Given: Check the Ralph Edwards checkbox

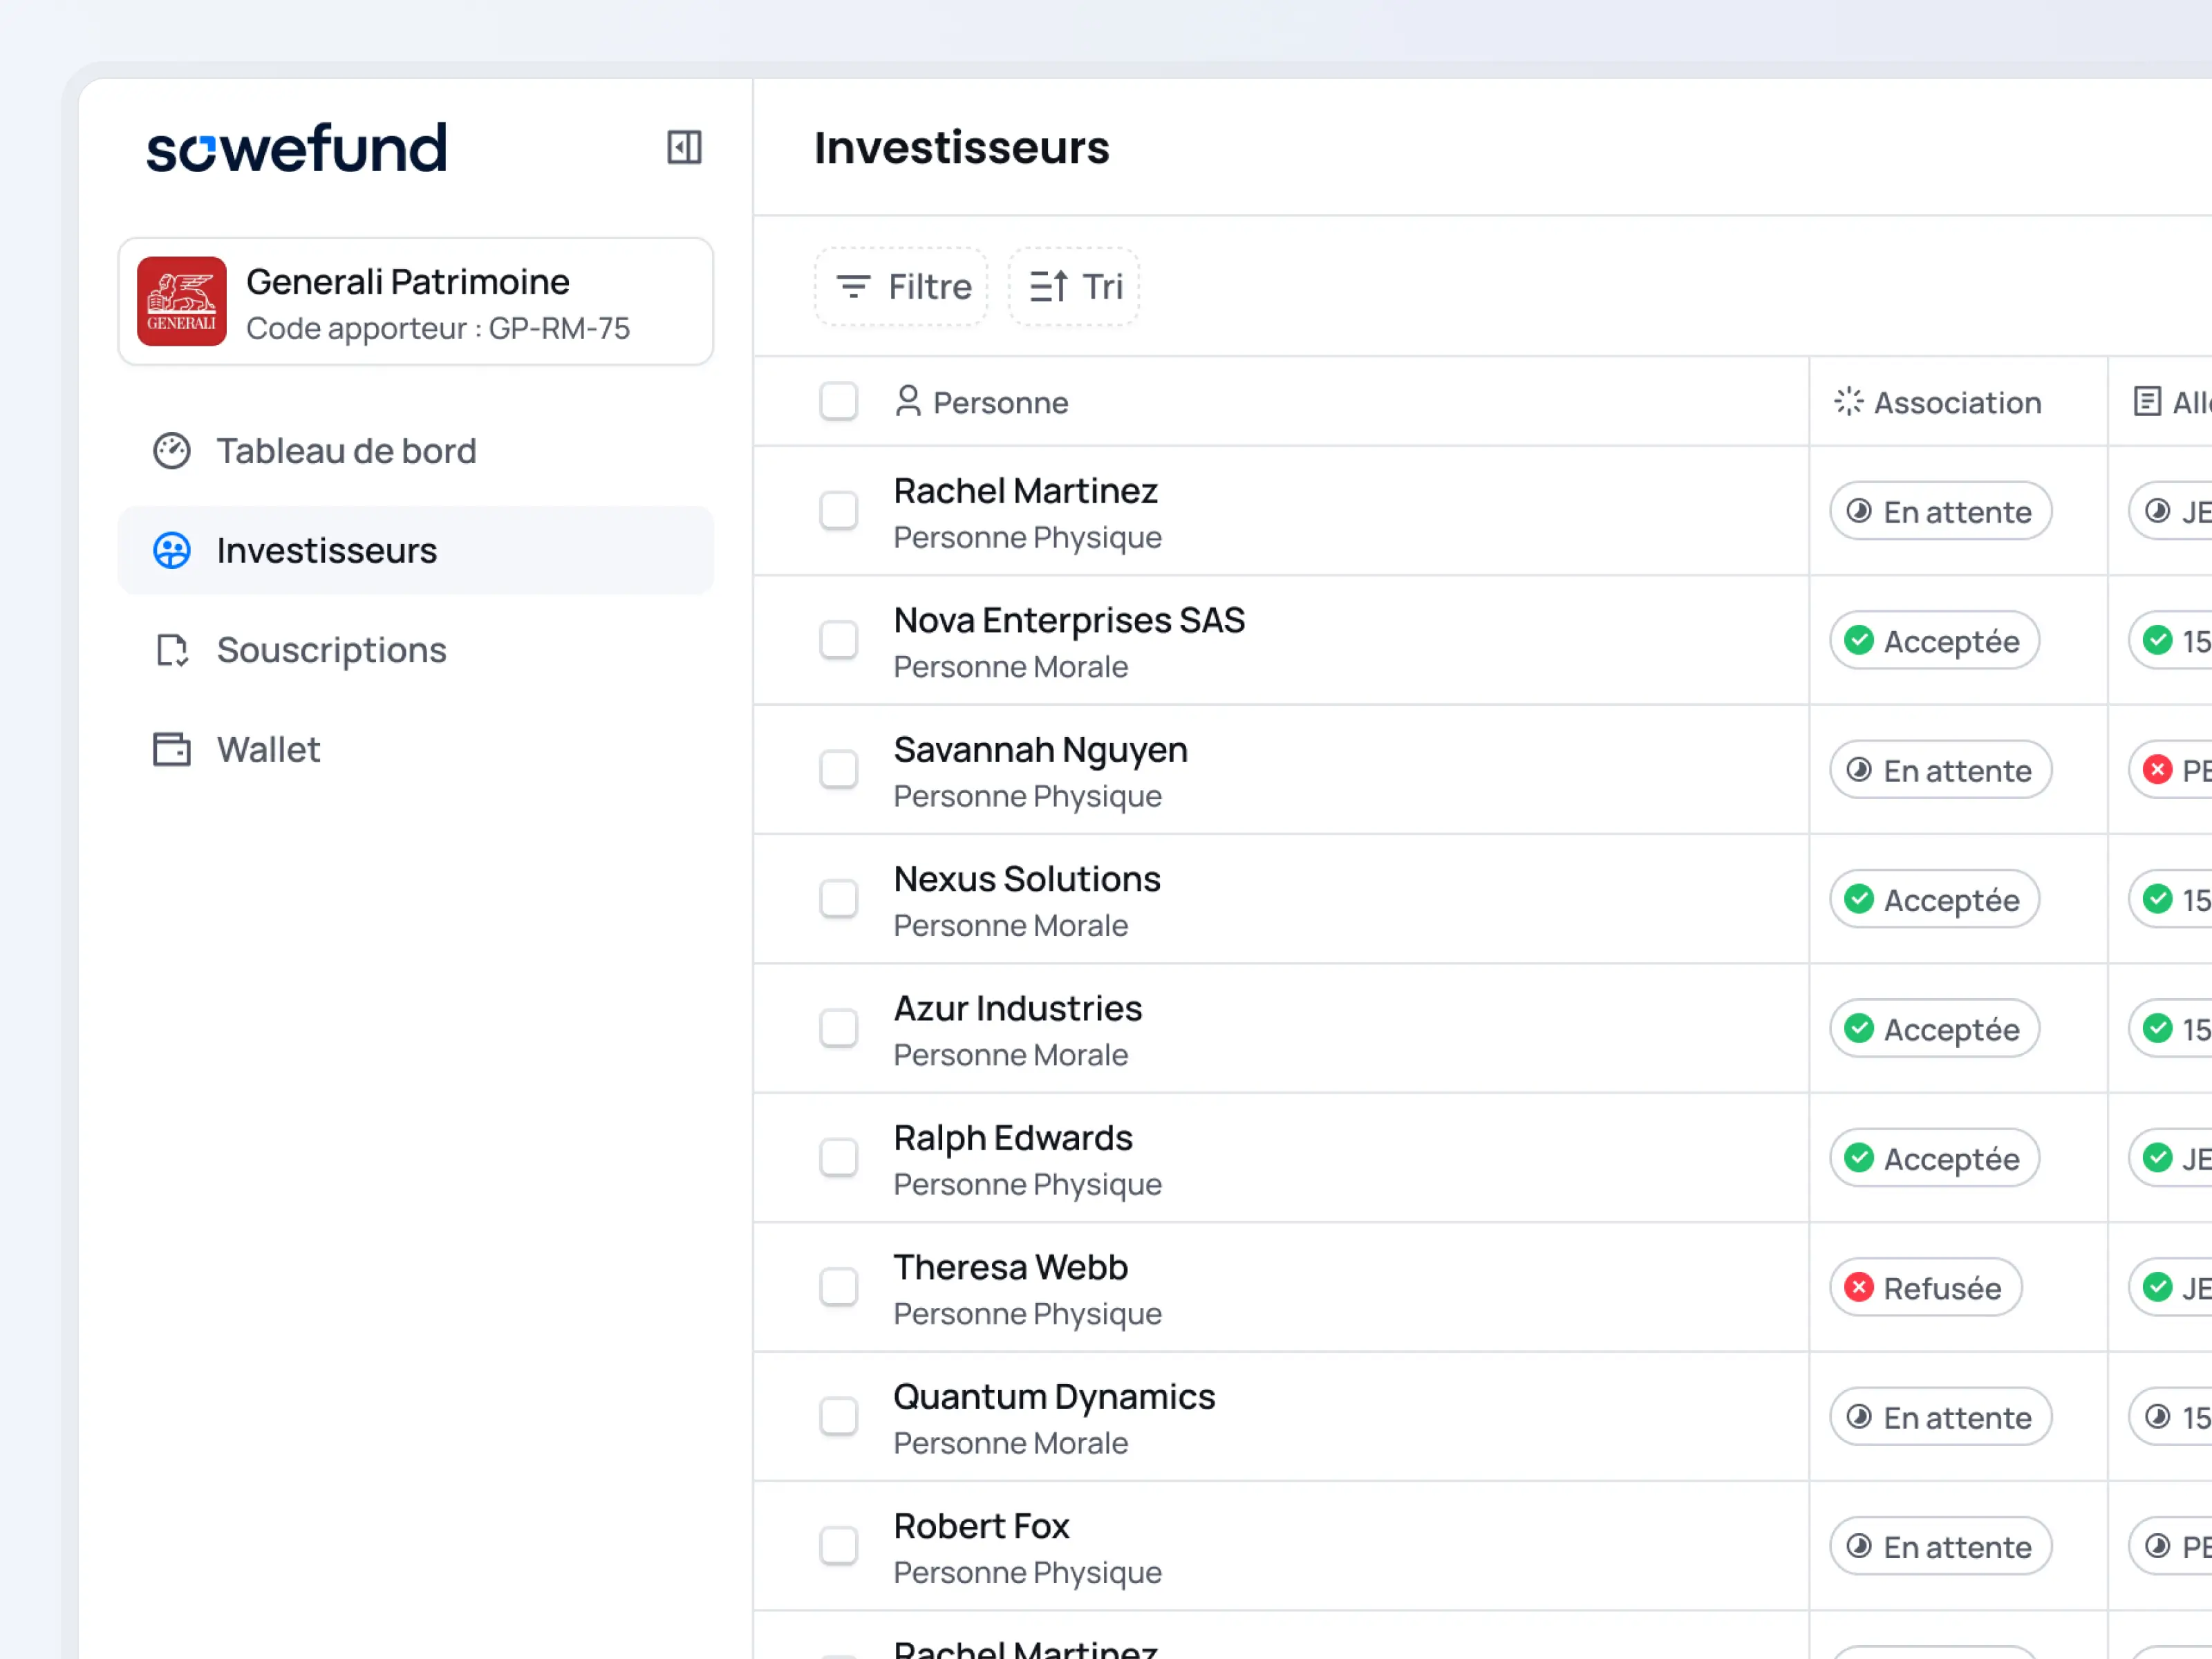Looking at the screenshot, I should pos(839,1158).
